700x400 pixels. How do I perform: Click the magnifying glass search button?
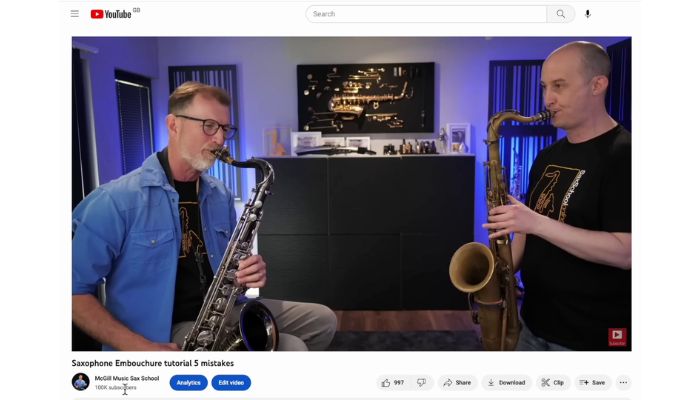click(561, 14)
